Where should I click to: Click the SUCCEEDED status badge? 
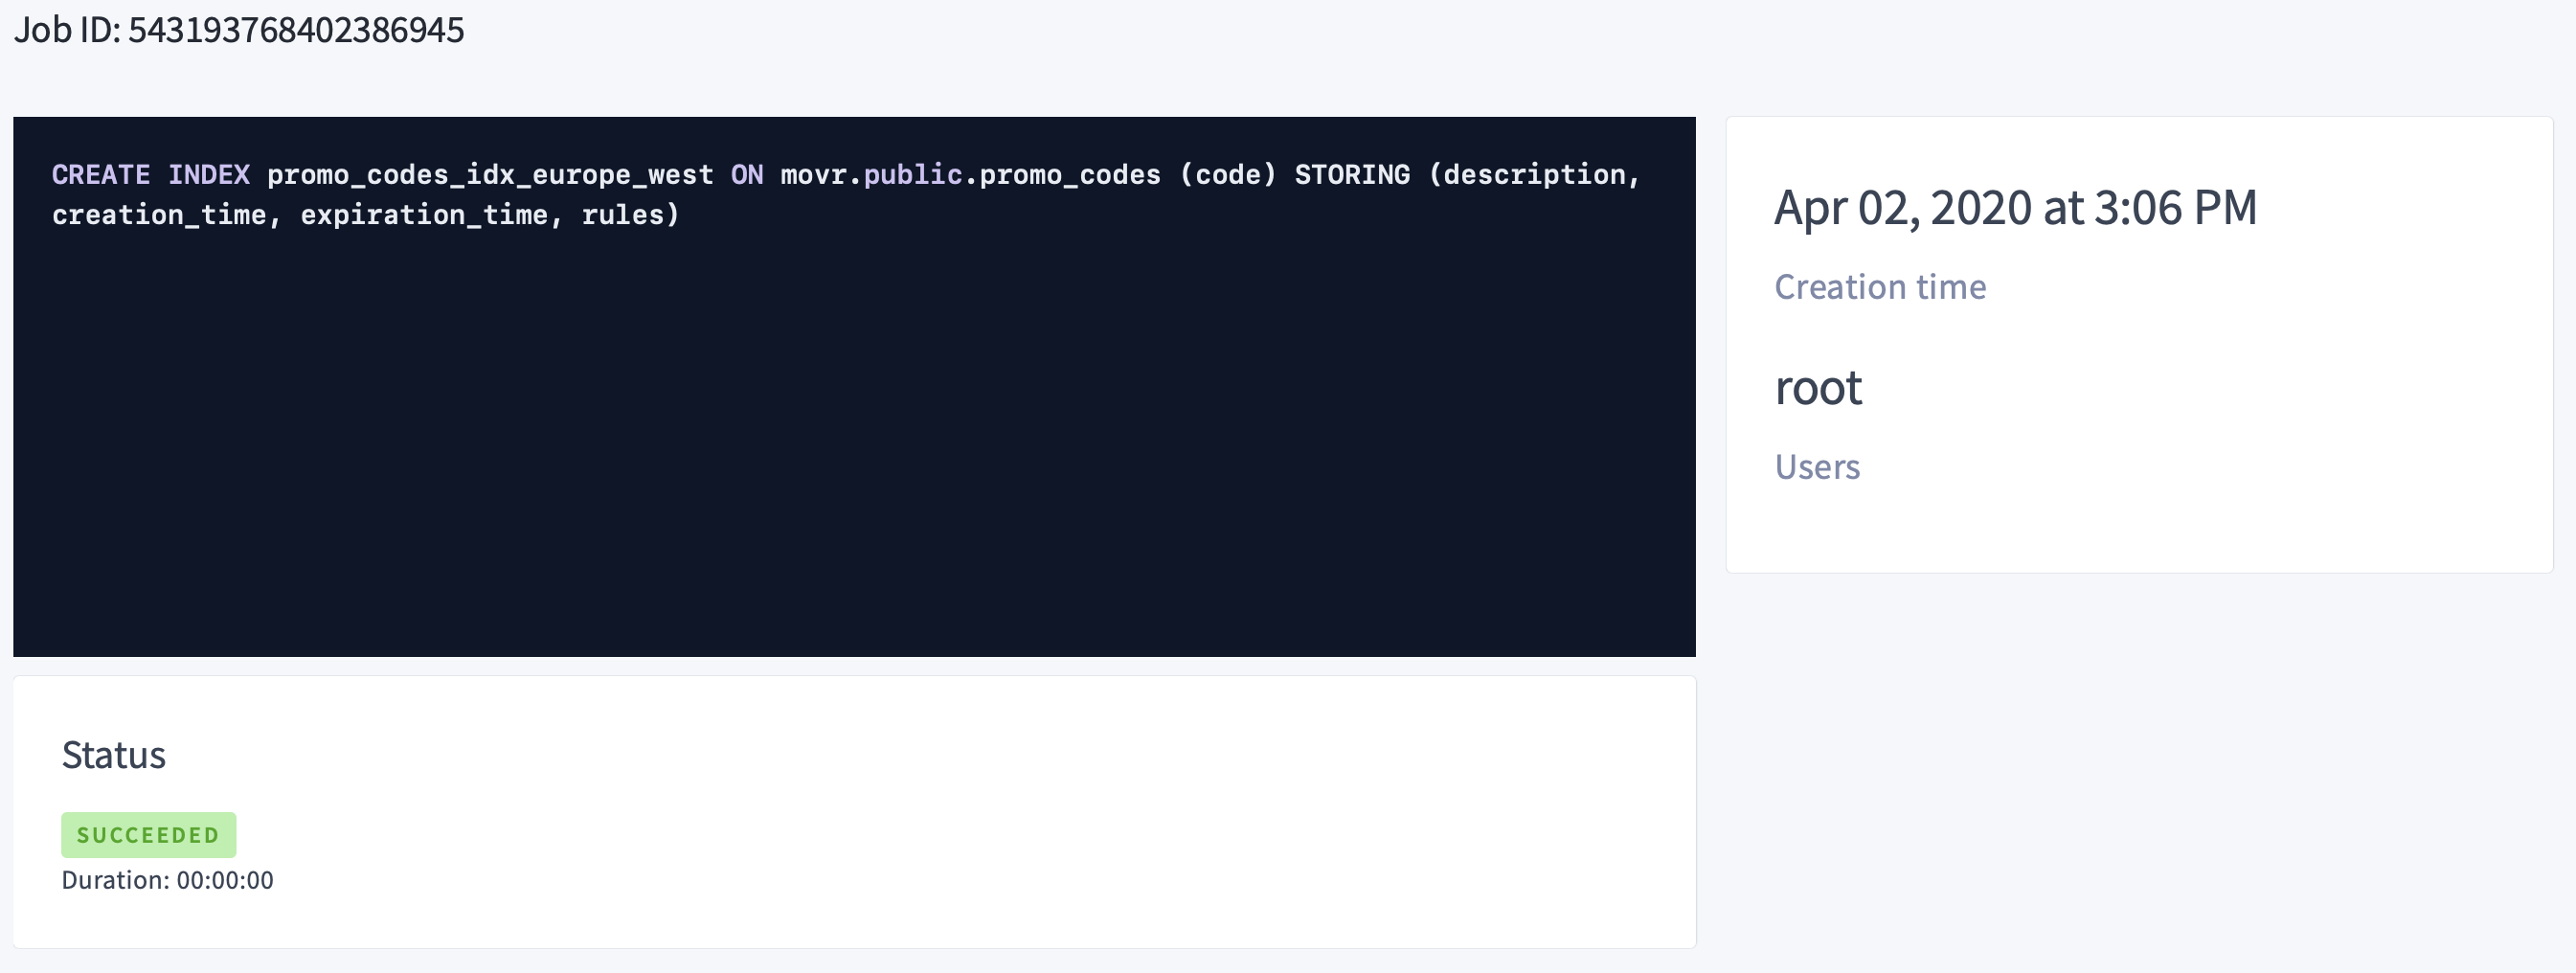(x=148, y=834)
